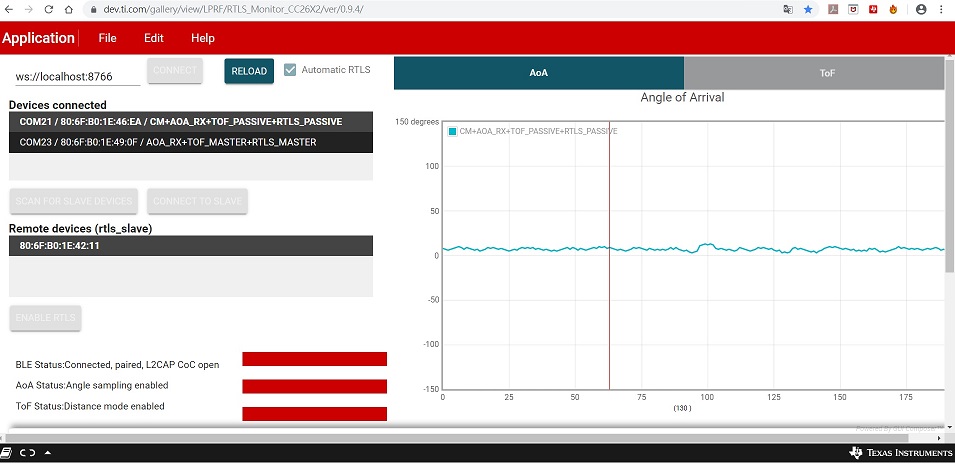
Task: Click the ToF Status distance mode text
Action: [x=90, y=406]
